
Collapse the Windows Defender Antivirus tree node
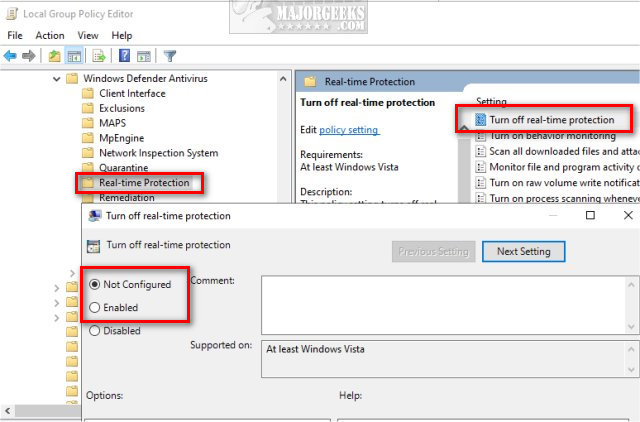point(57,79)
